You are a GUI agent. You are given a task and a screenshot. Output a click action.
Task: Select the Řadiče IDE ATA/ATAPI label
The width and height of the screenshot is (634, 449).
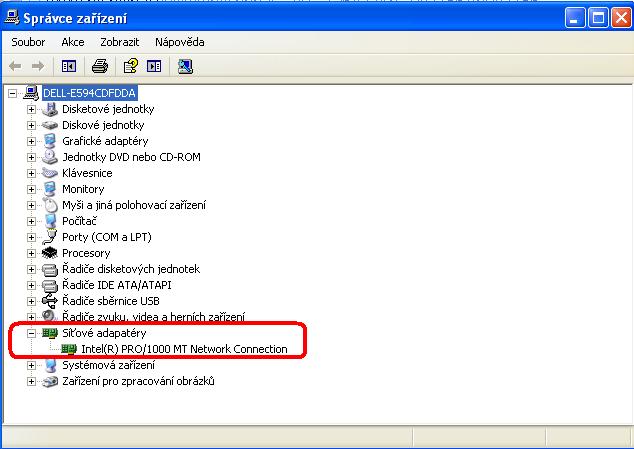116,285
